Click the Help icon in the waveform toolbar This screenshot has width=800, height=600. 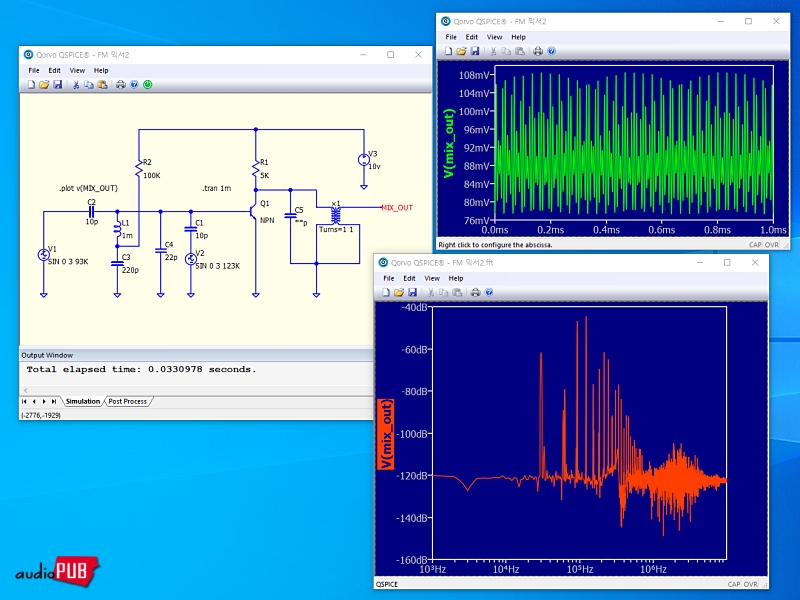pos(552,51)
